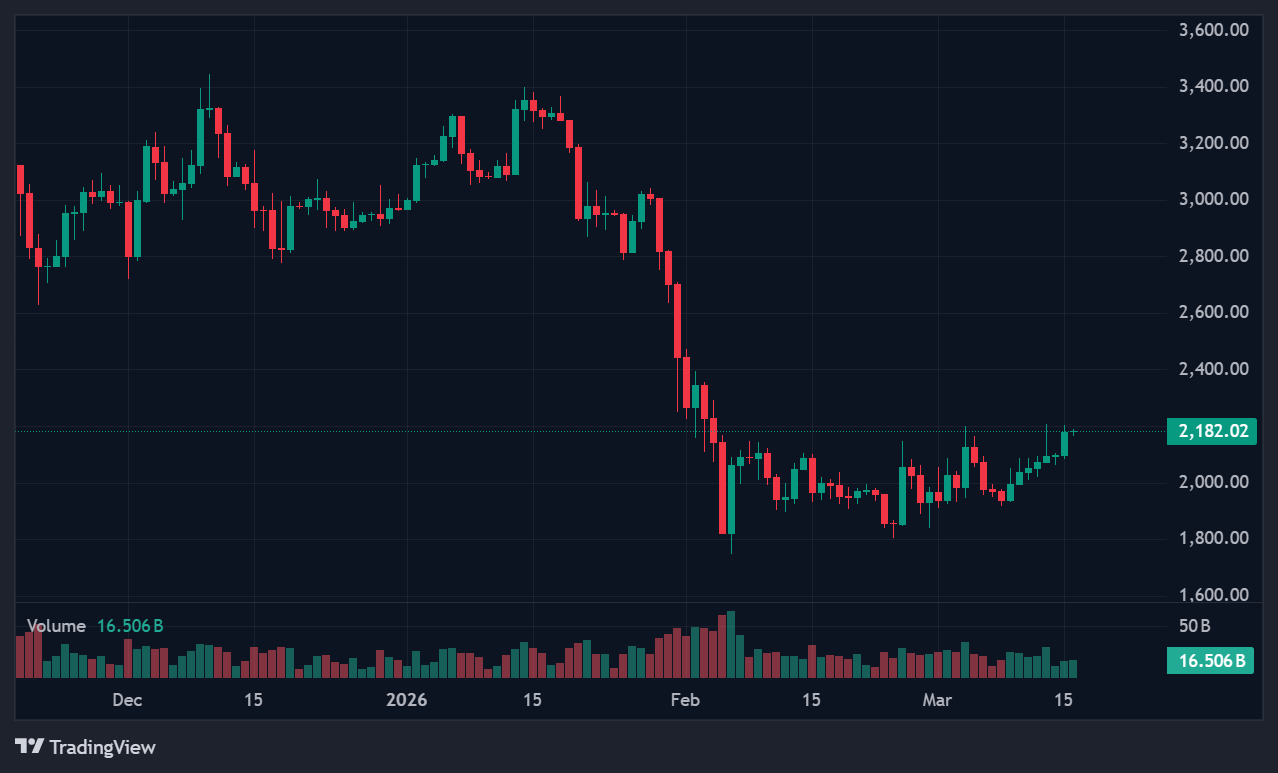Select the 1,600.00 price axis label

point(1214,595)
